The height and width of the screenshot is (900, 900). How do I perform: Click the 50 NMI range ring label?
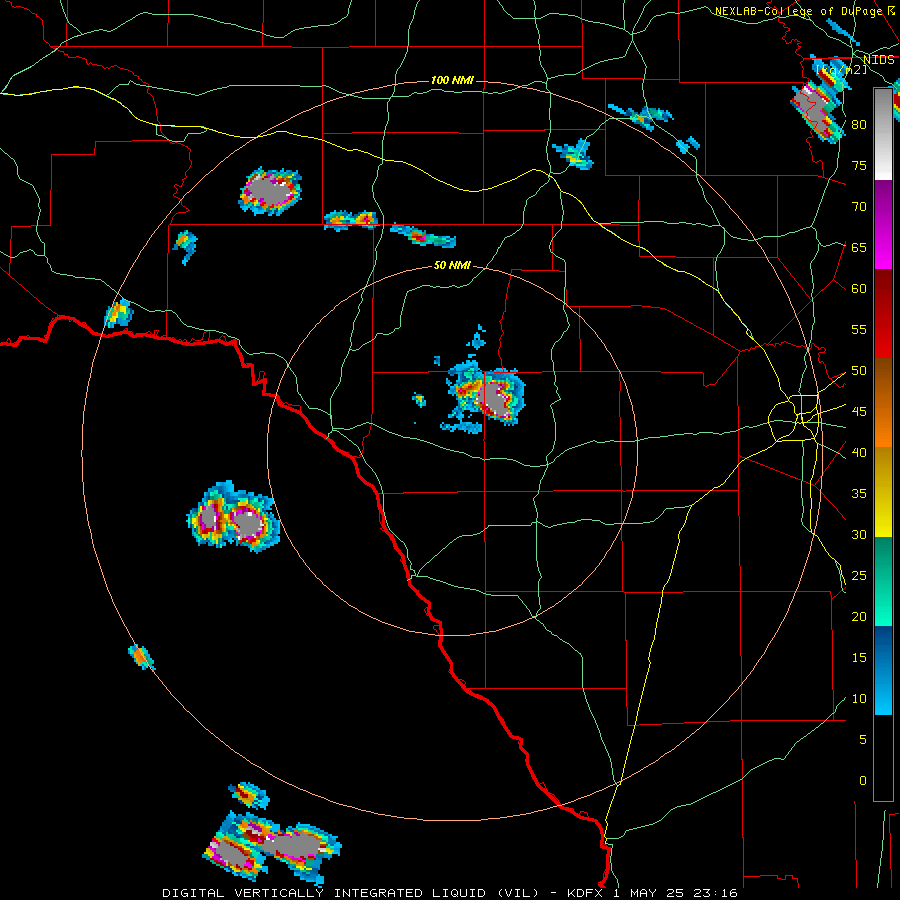pyautogui.click(x=452, y=265)
